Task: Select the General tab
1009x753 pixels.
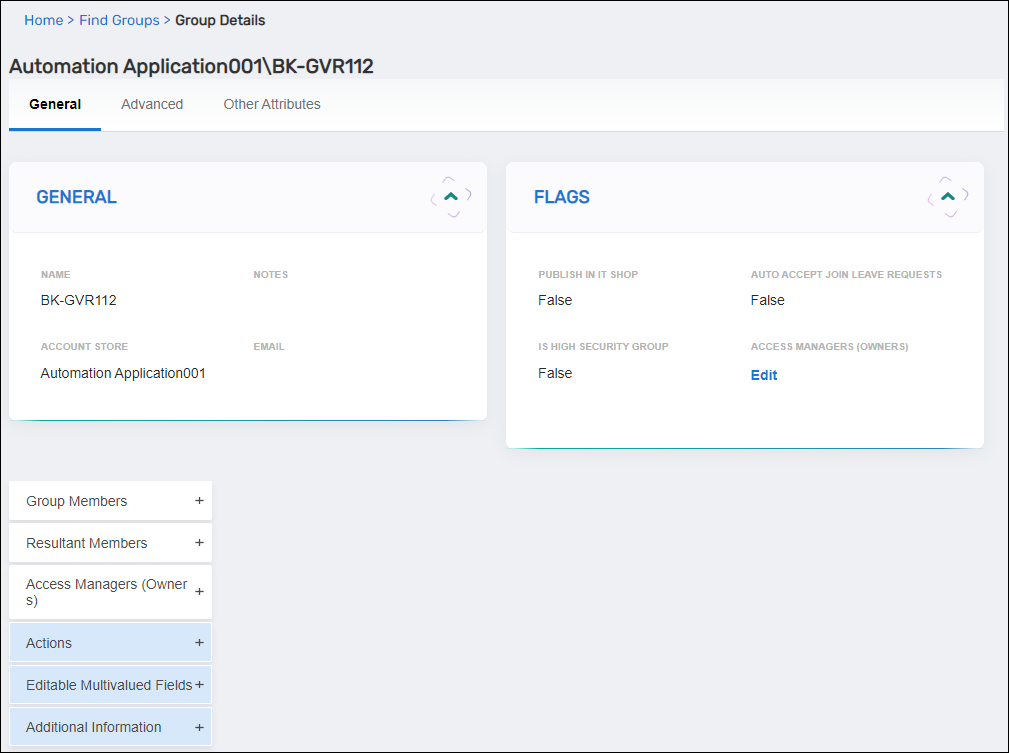Action: pyautogui.click(x=55, y=104)
